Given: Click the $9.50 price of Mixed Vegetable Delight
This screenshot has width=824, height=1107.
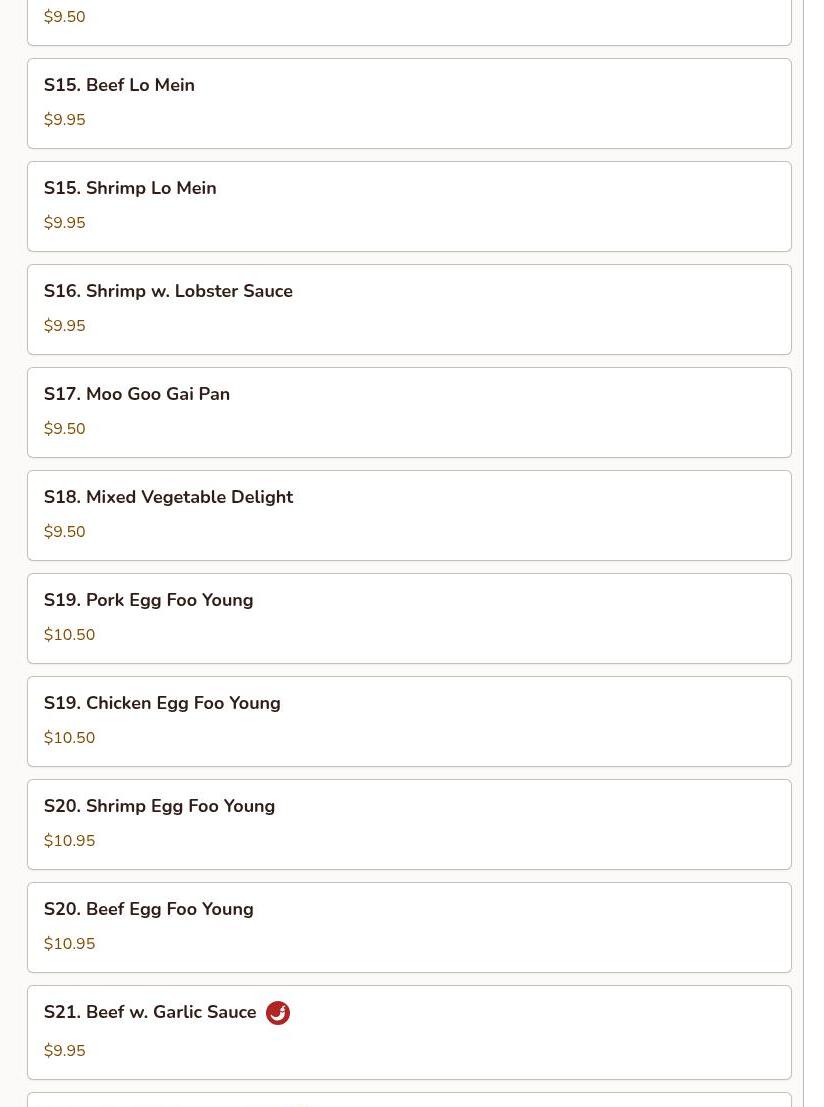Looking at the screenshot, I should pyautogui.click(x=64, y=532).
